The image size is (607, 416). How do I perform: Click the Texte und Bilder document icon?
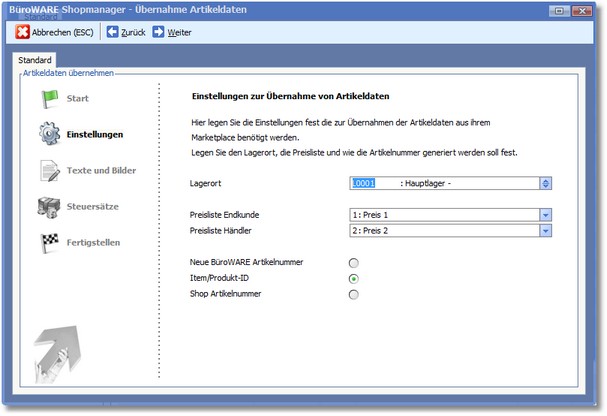click(49, 170)
